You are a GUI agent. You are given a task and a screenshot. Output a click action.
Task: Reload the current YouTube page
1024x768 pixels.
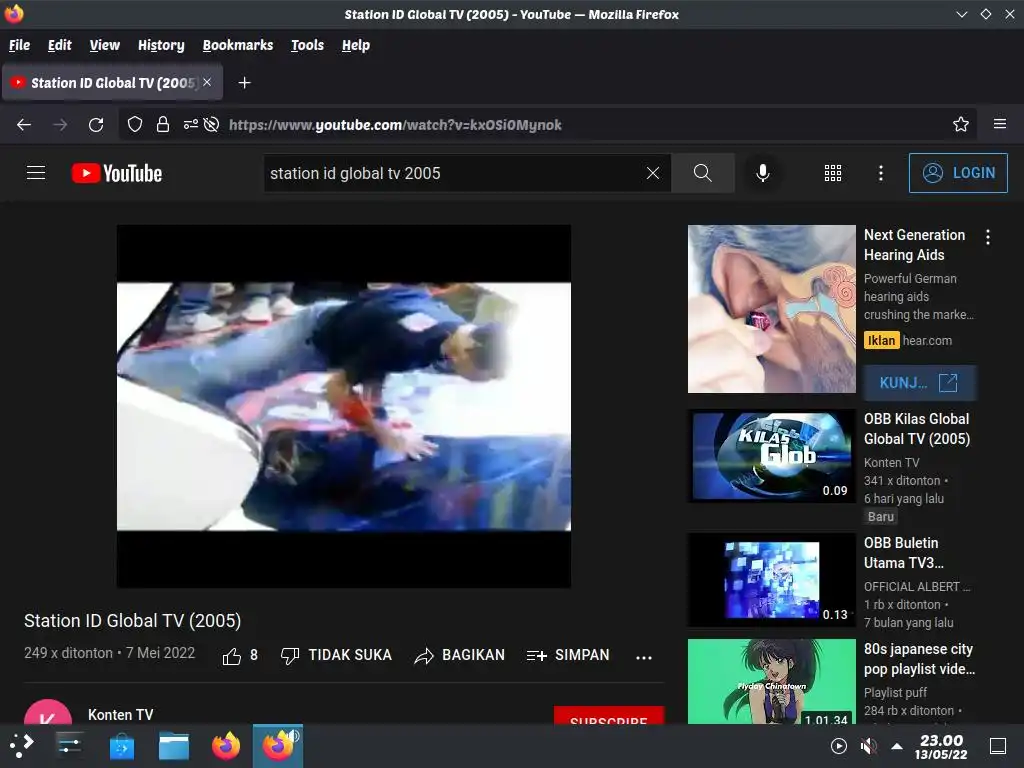pyautogui.click(x=96, y=125)
